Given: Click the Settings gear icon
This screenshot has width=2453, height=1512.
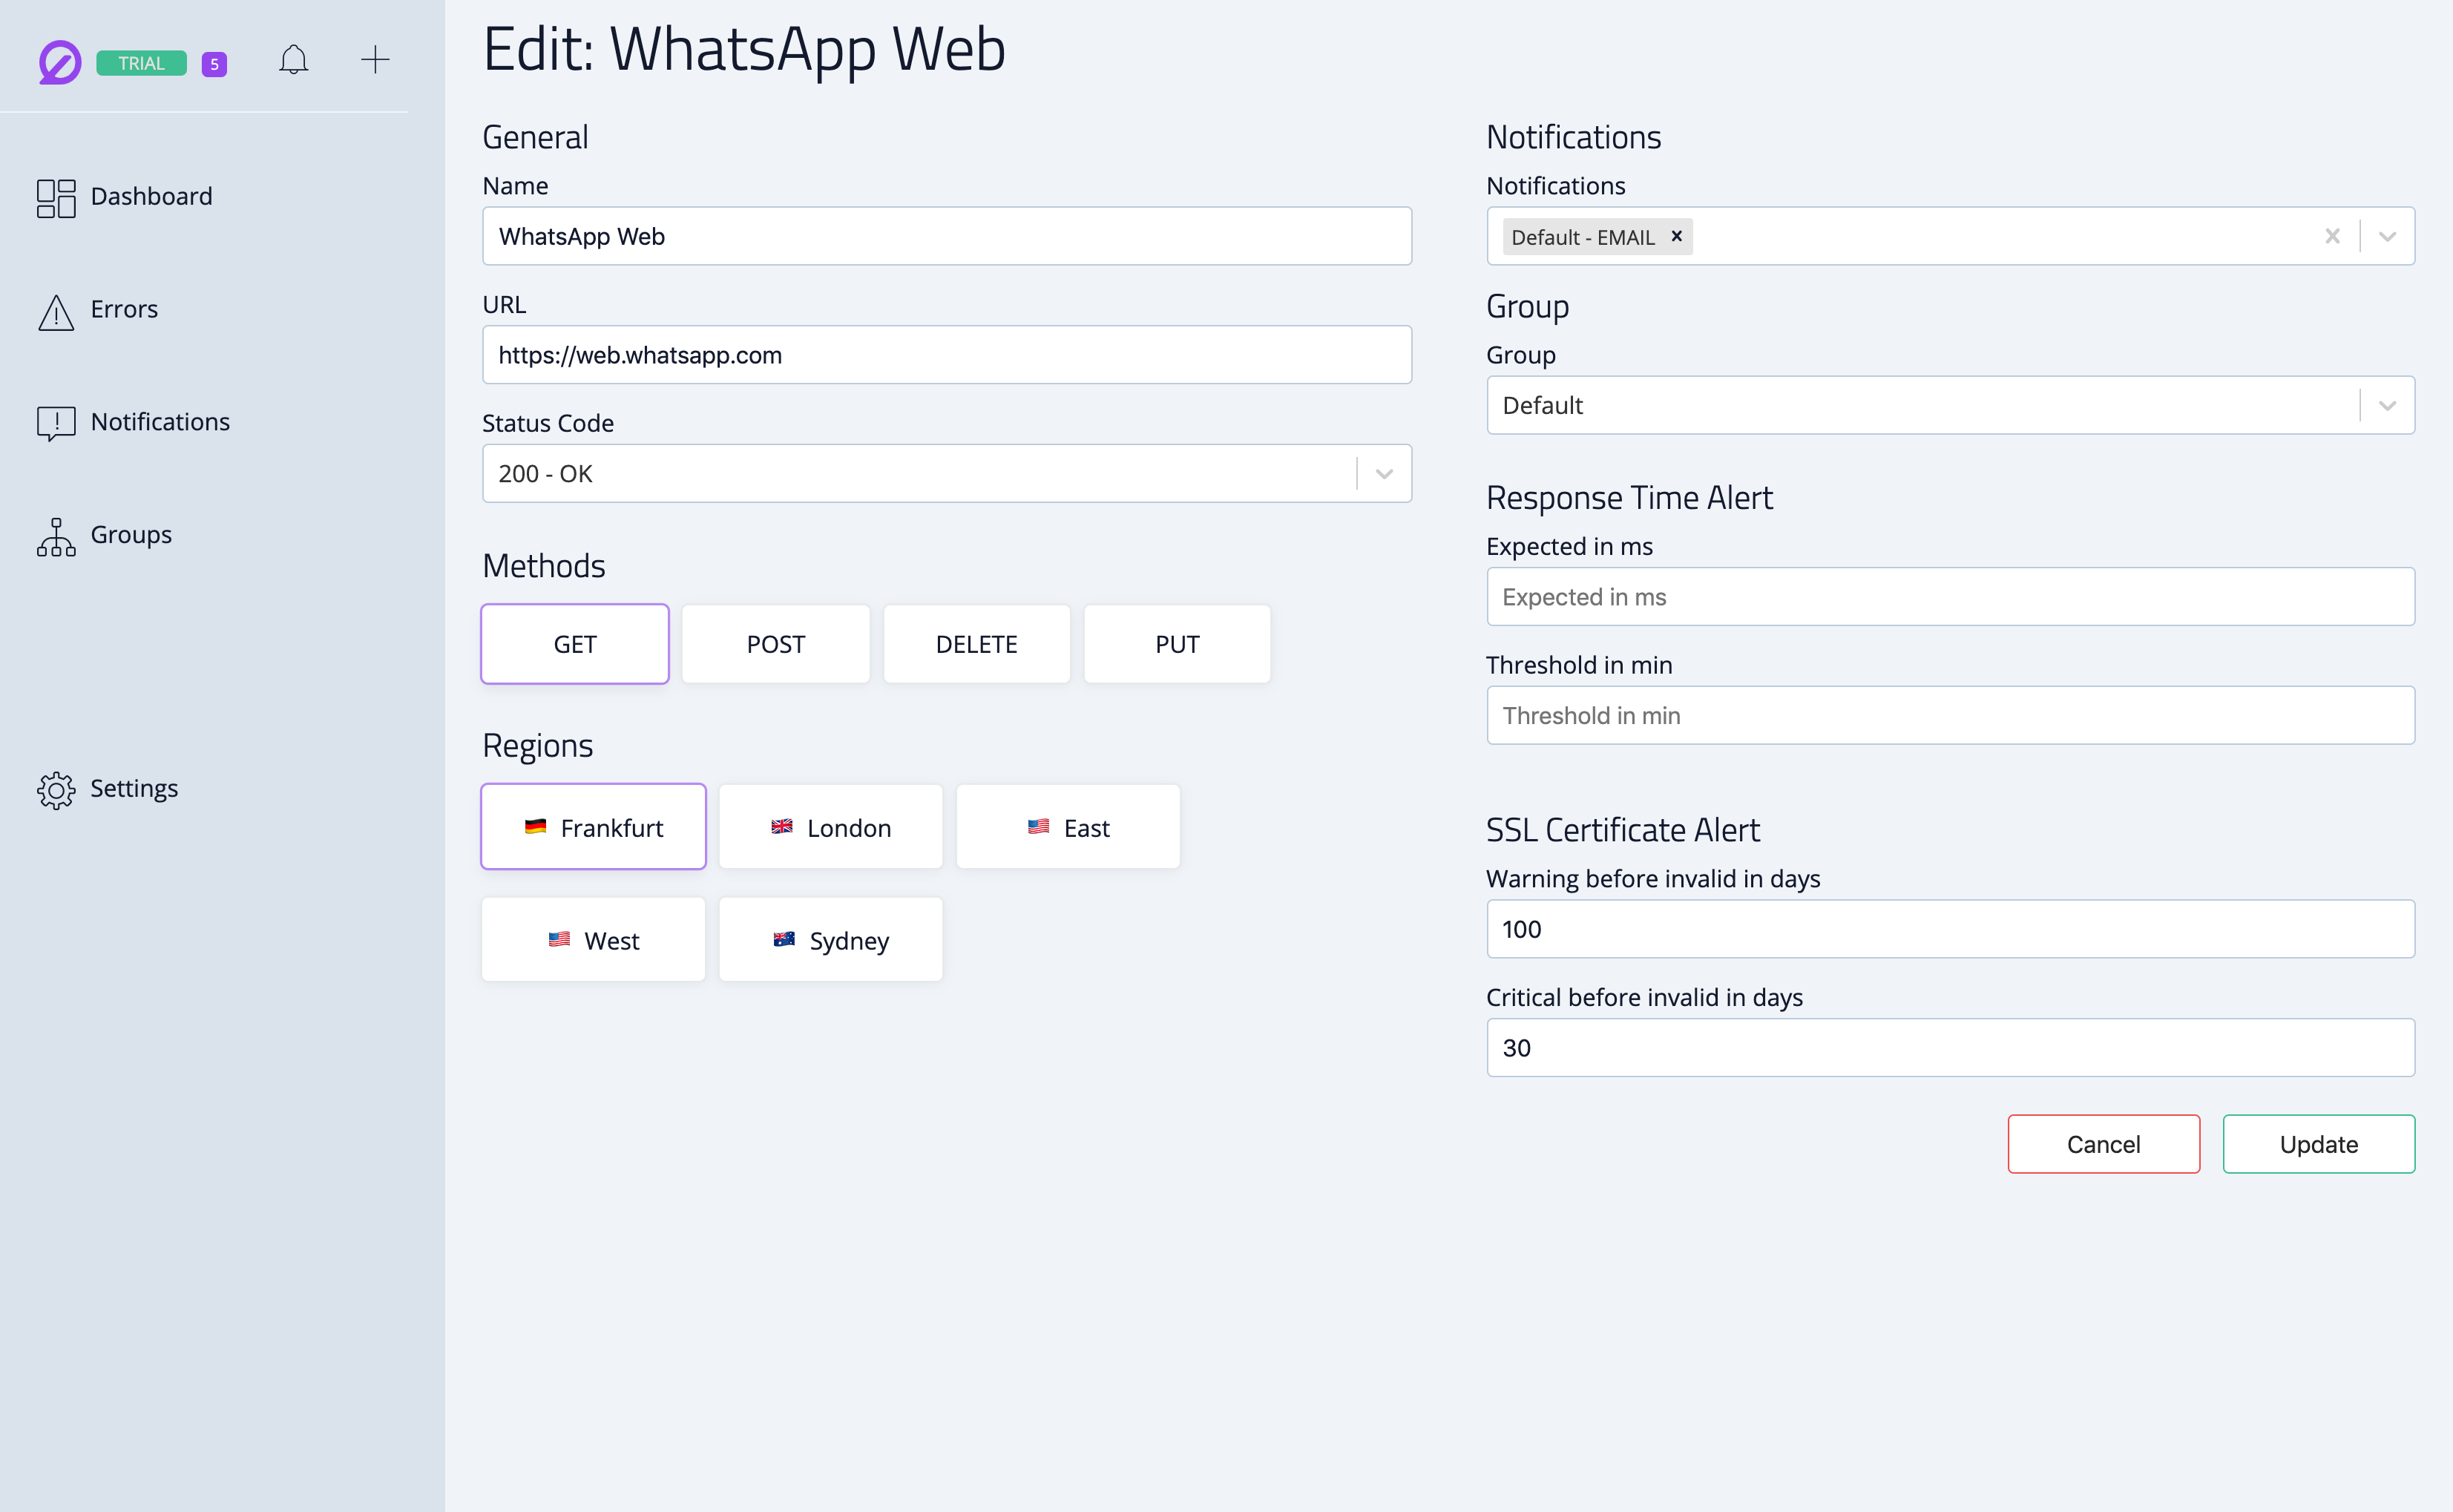Looking at the screenshot, I should (x=56, y=789).
